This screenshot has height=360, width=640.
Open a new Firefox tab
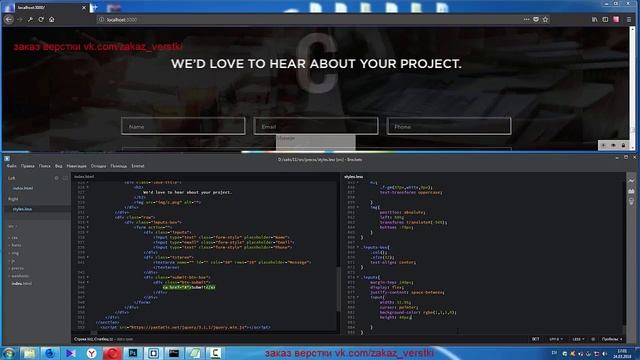[x=94, y=7]
